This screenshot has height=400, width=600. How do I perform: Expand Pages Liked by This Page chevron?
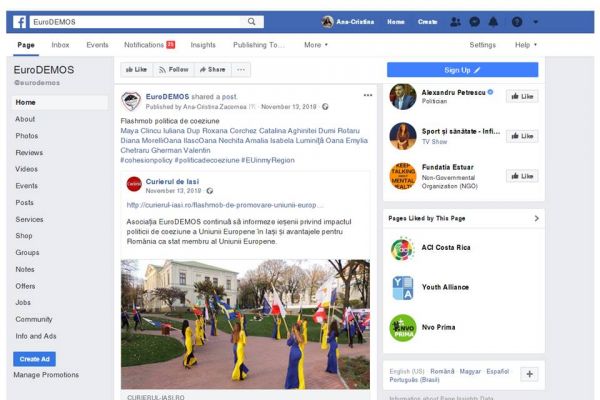tap(536, 218)
